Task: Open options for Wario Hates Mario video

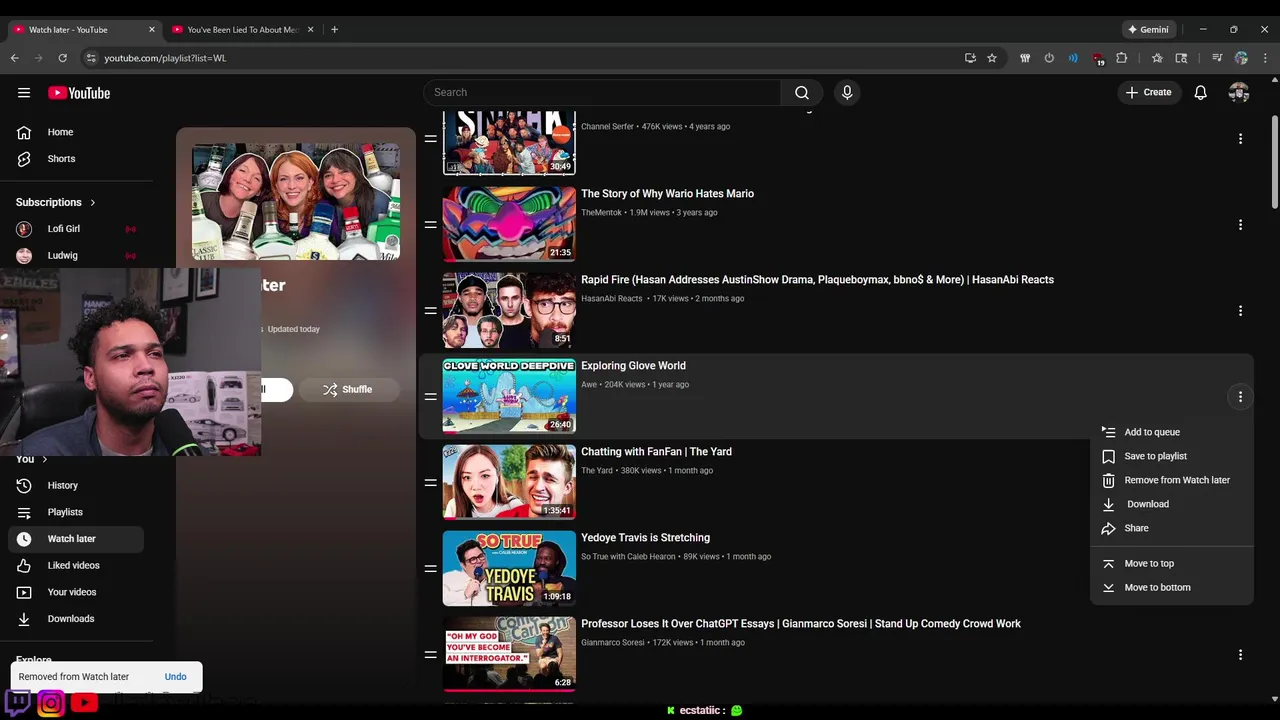Action: [1240, 225]
